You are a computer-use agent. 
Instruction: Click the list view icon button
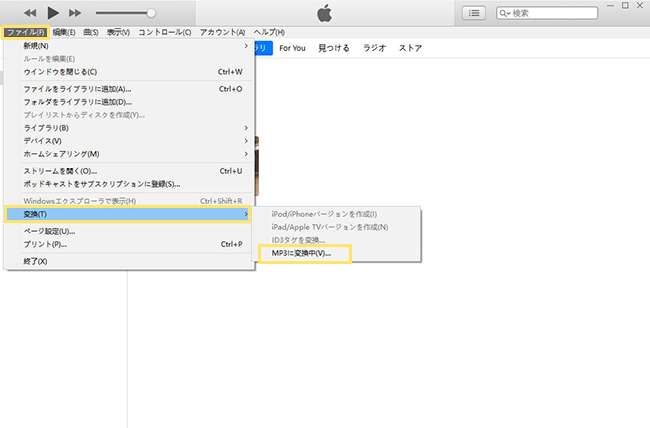point(474,13)
